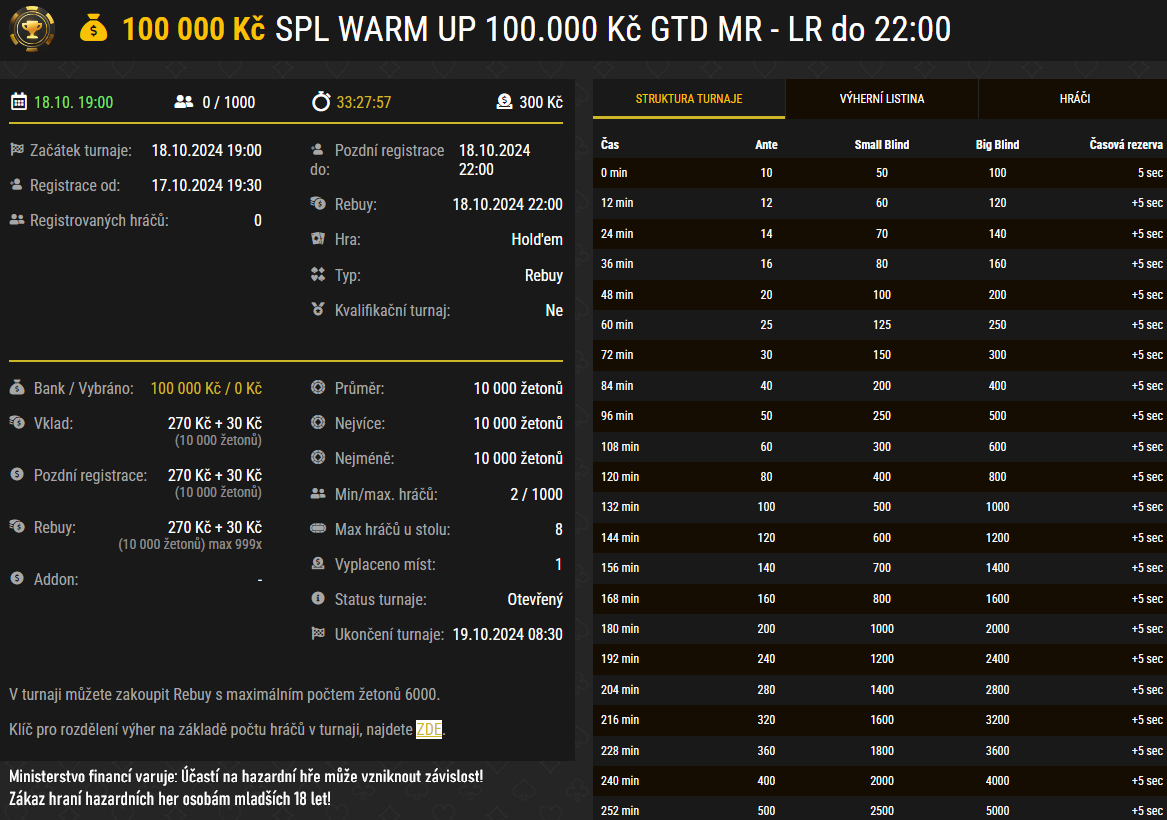Click the players count icon
Image resolution: width=1167 pixels, height=820 pixels.
click(183, 101)
